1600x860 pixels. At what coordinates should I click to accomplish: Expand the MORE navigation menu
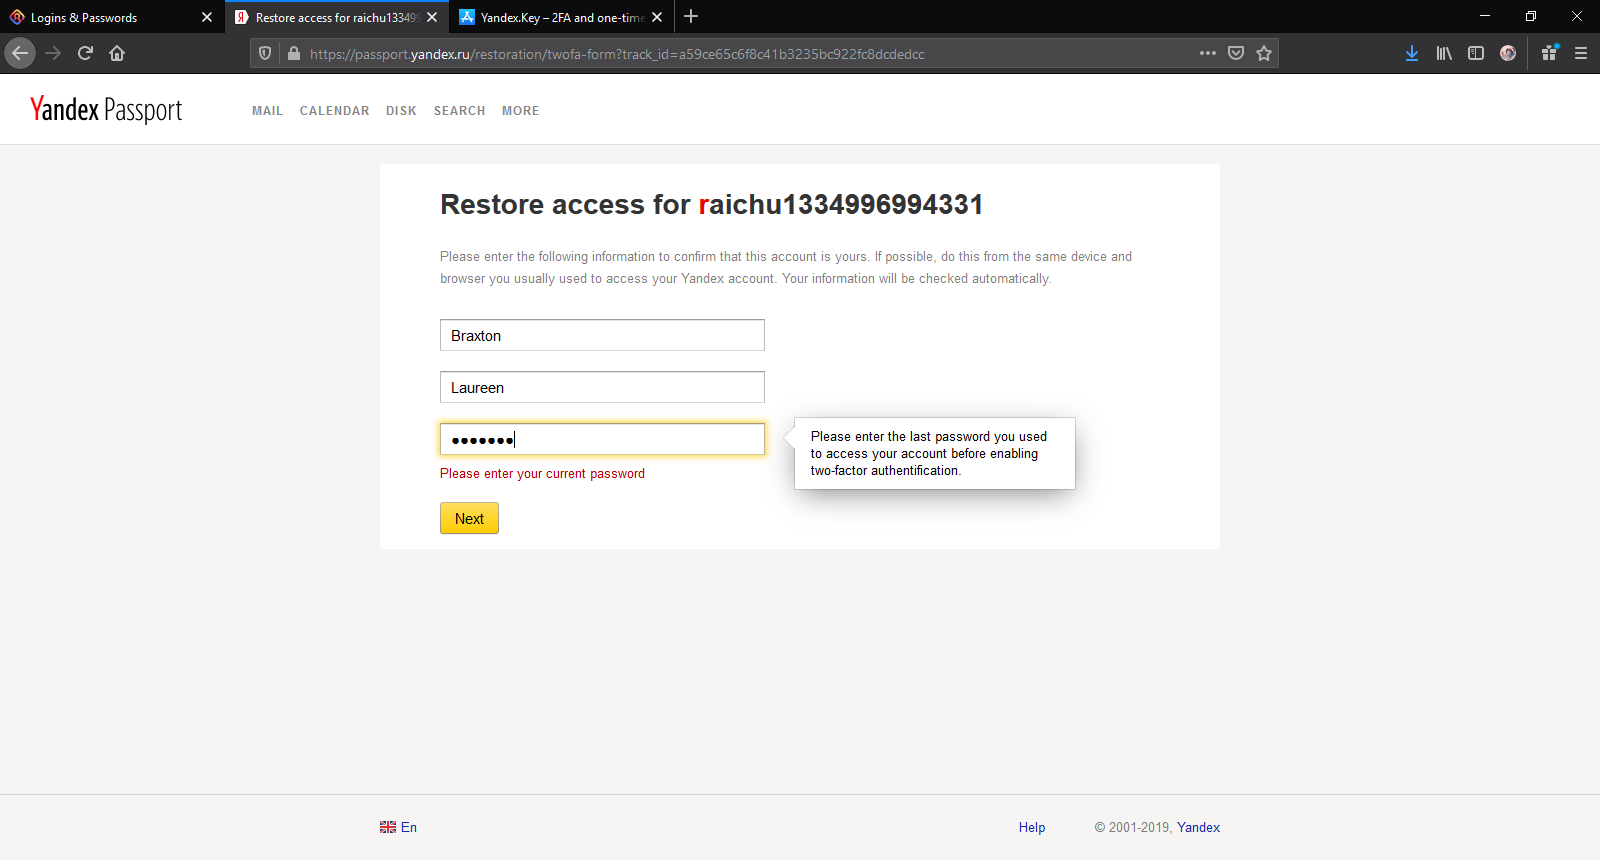[x=520, y=111]
